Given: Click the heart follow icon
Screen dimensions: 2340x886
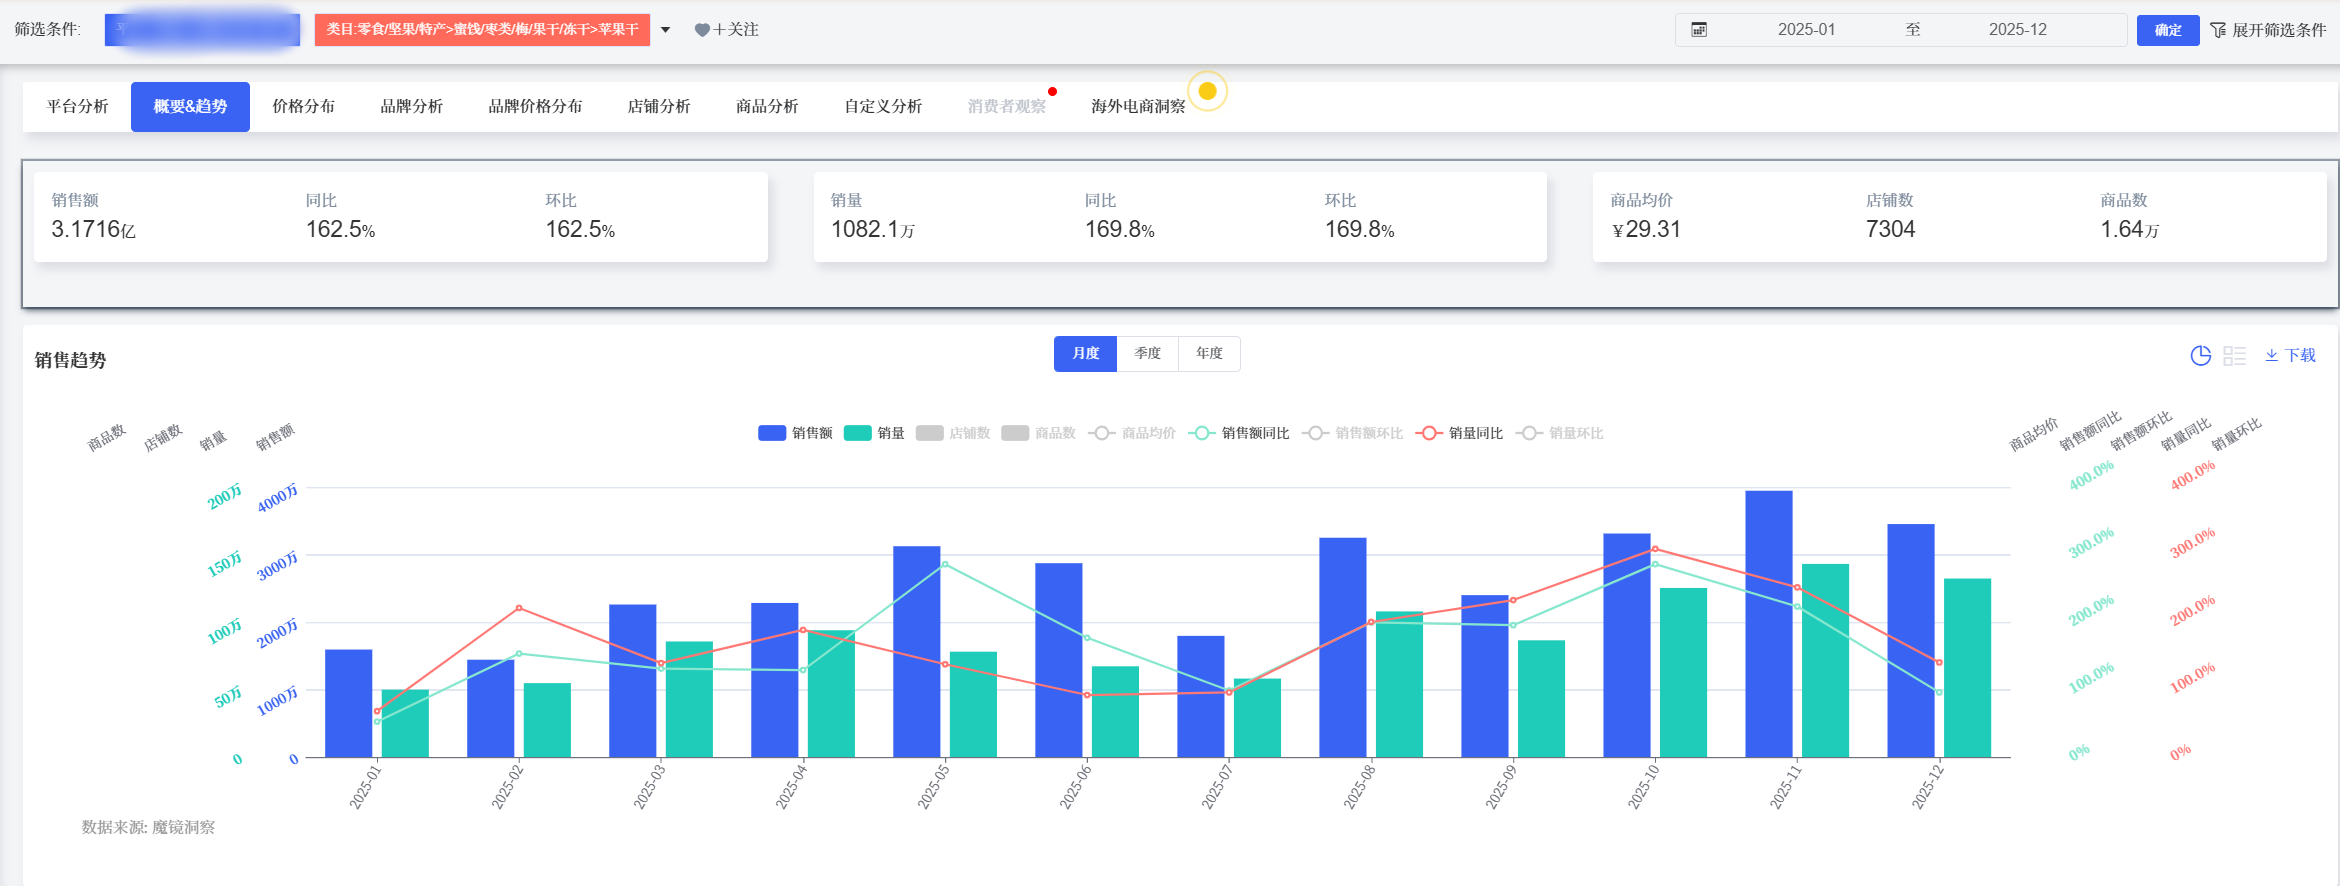Looking at the screenshot, I should (702, 30).
